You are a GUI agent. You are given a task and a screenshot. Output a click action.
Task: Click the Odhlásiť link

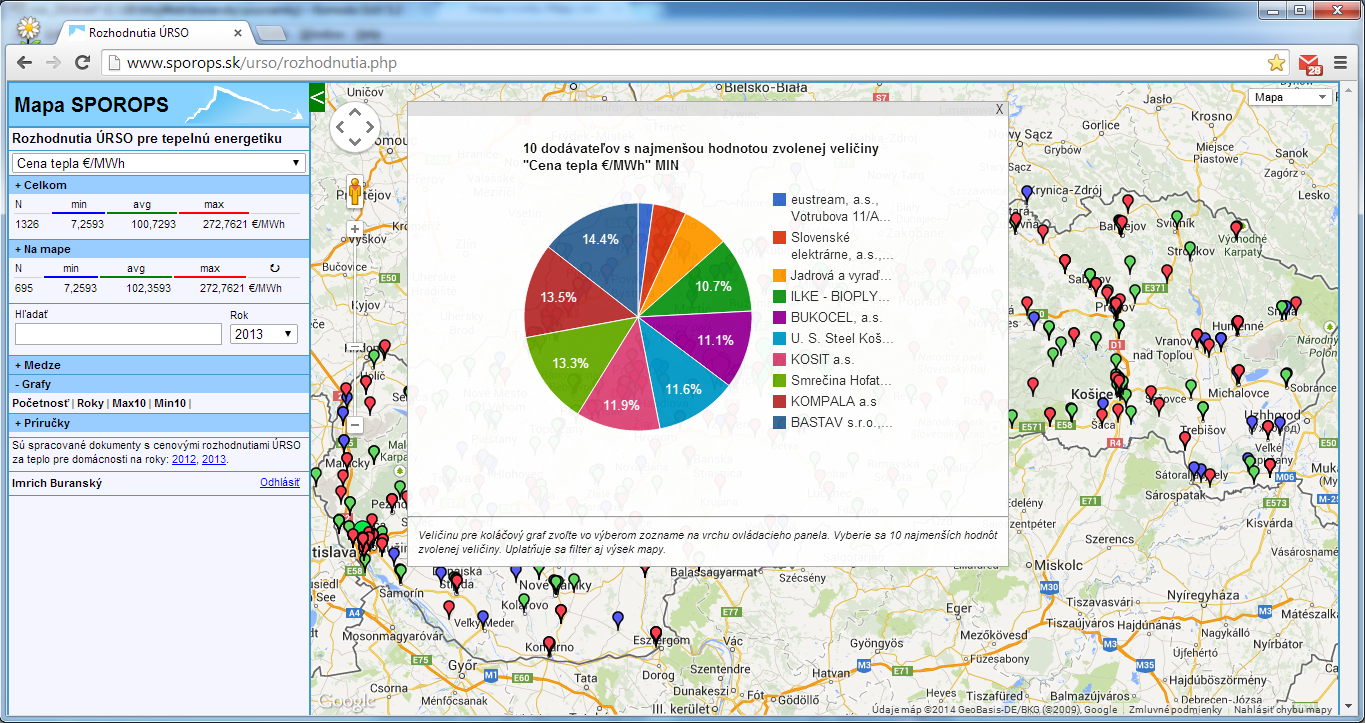pyautogui.click(x=279, y=483)
